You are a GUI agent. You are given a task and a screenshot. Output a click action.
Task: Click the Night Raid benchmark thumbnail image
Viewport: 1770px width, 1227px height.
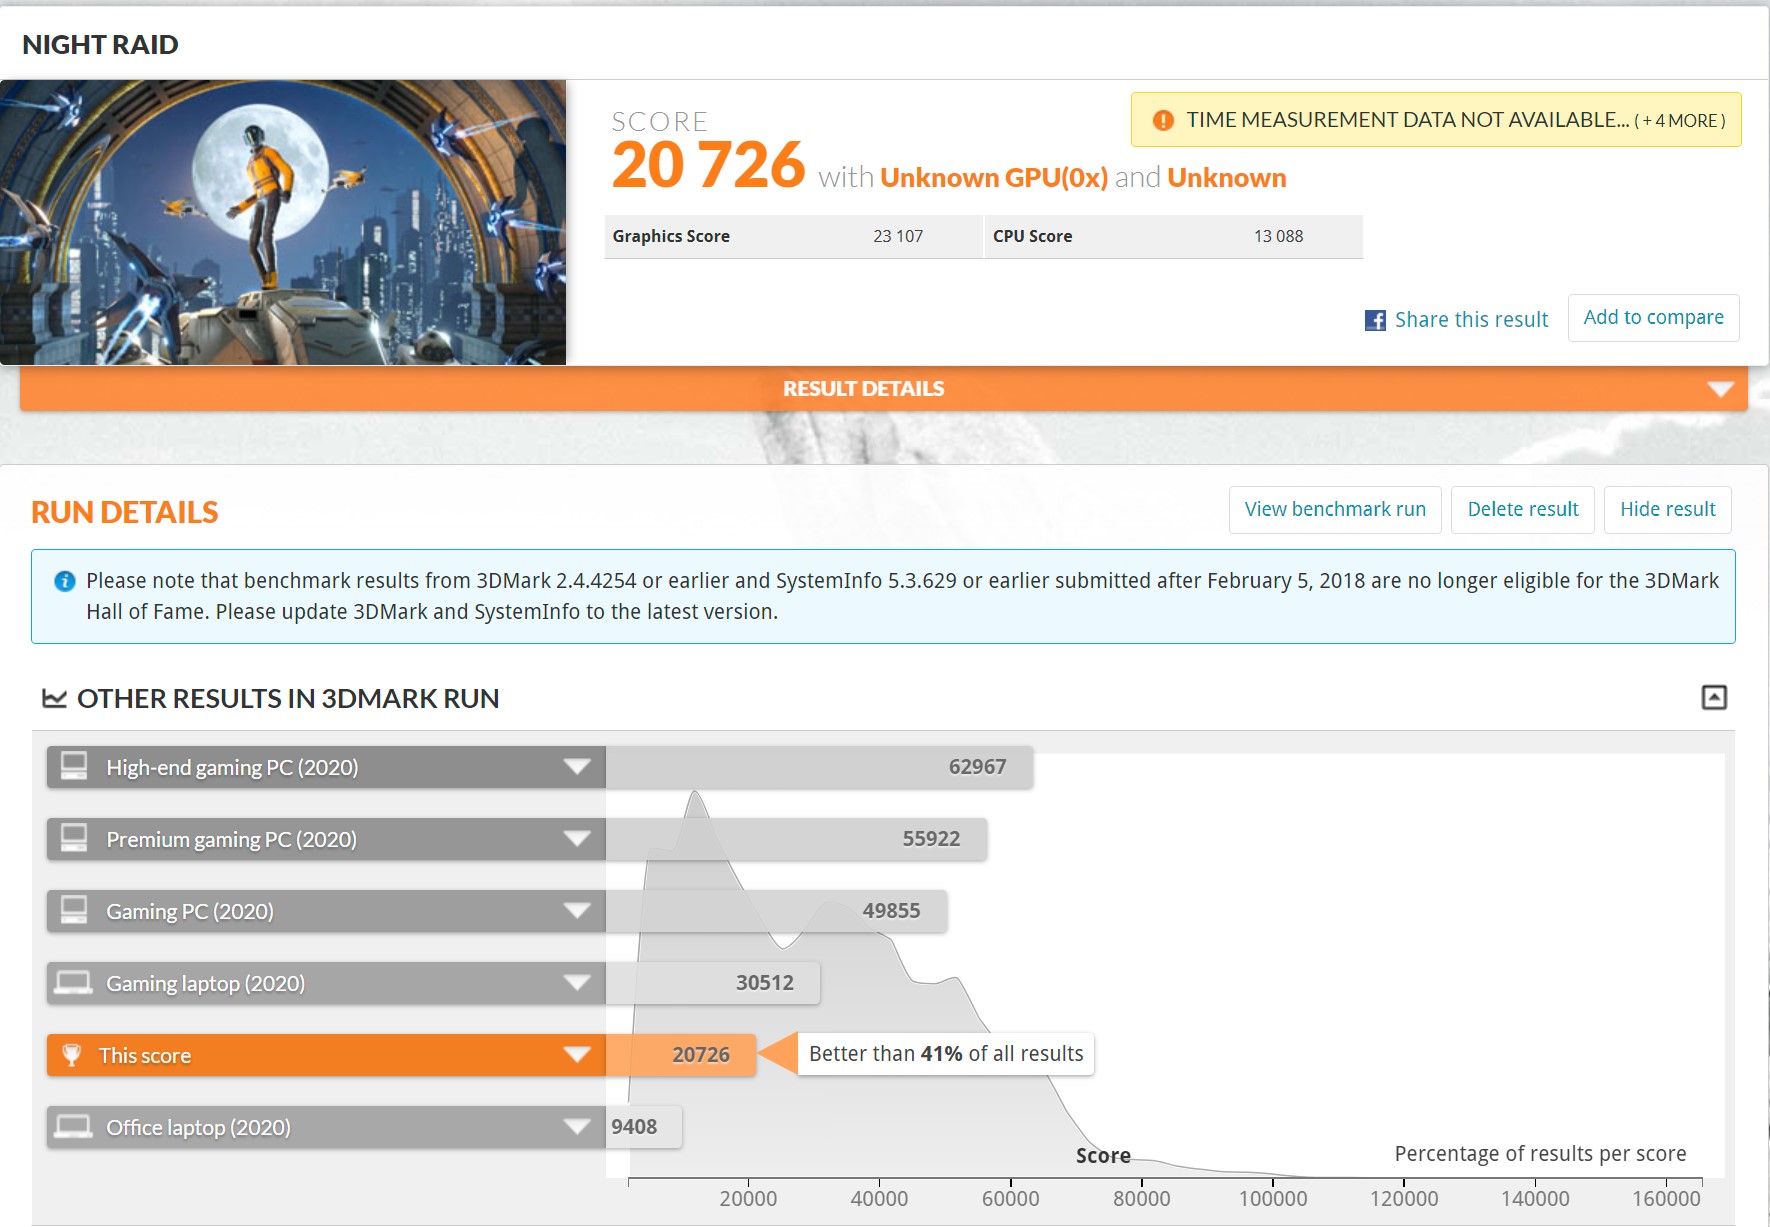pos(283,222)
